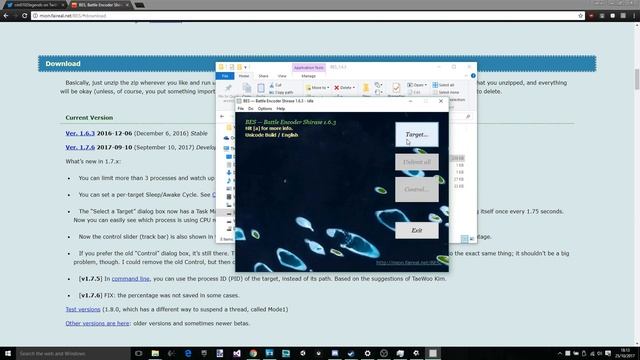Open the Do menu in BES window
This screenshot has width=640, height=360.
251,109
